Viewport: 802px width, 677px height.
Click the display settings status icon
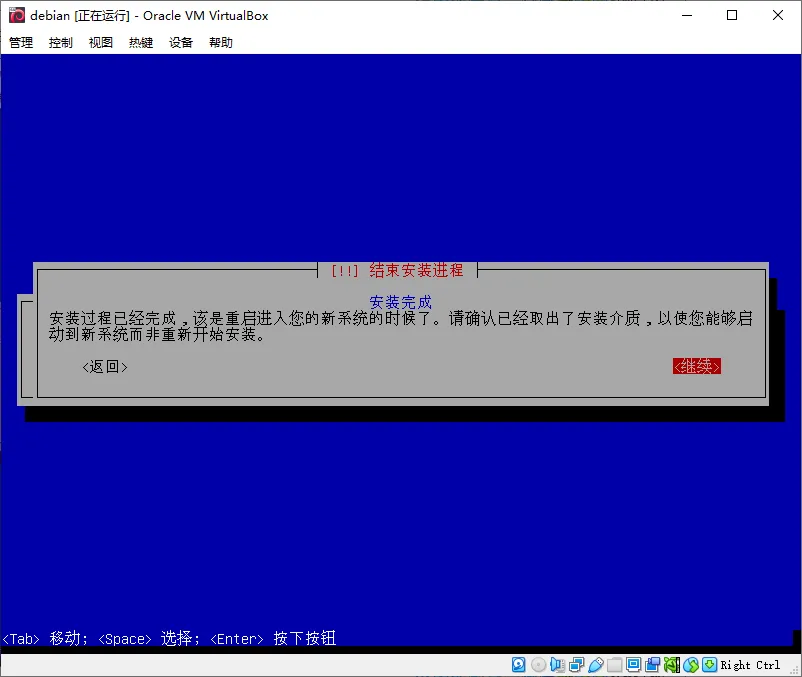[x=633, y=665]
